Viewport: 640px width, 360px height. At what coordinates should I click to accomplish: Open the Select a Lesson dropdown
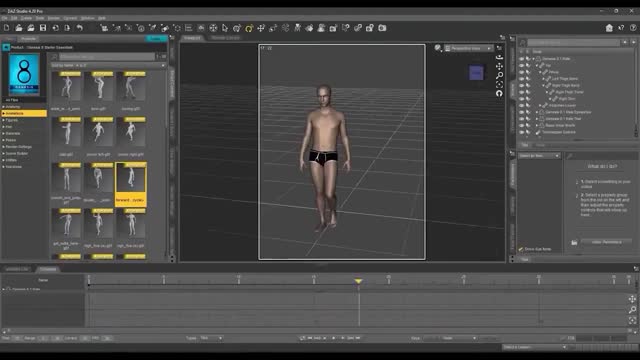click(x=535, y=347)
